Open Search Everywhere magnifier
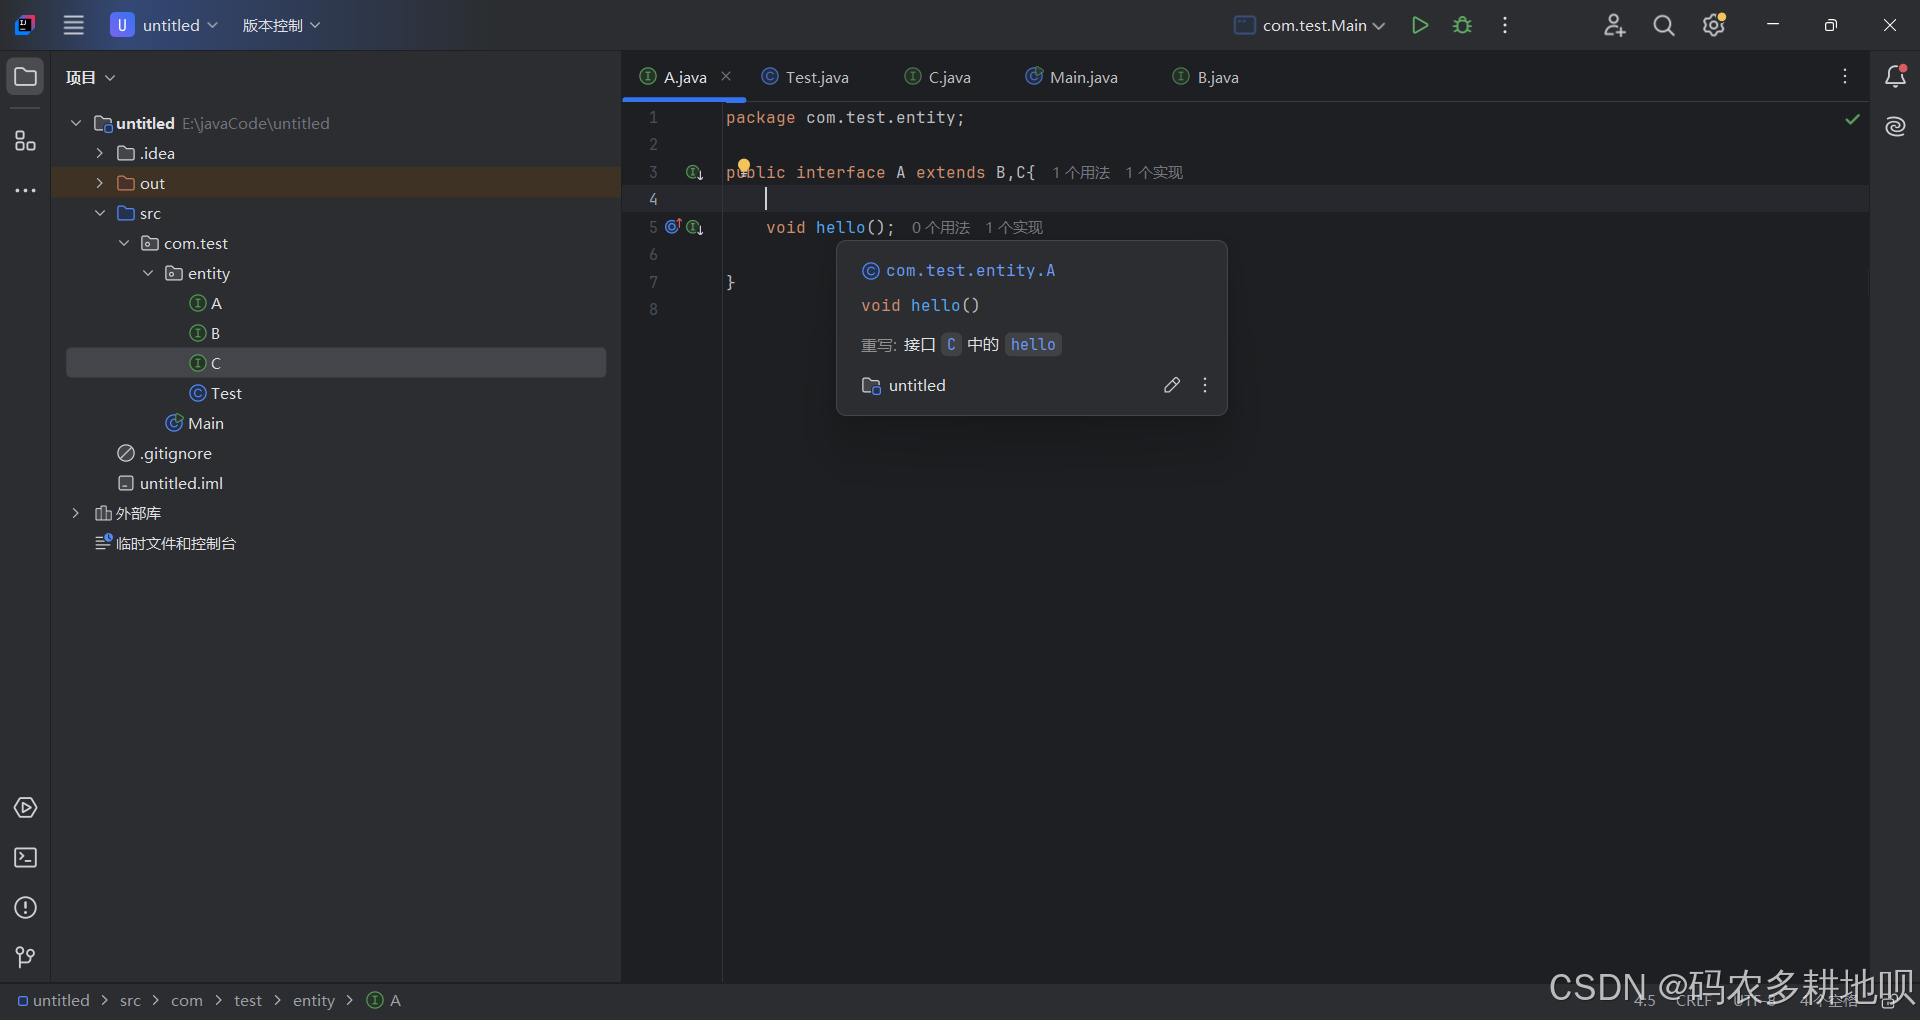This screenshot has width=1920, height=1020. 1664,25
